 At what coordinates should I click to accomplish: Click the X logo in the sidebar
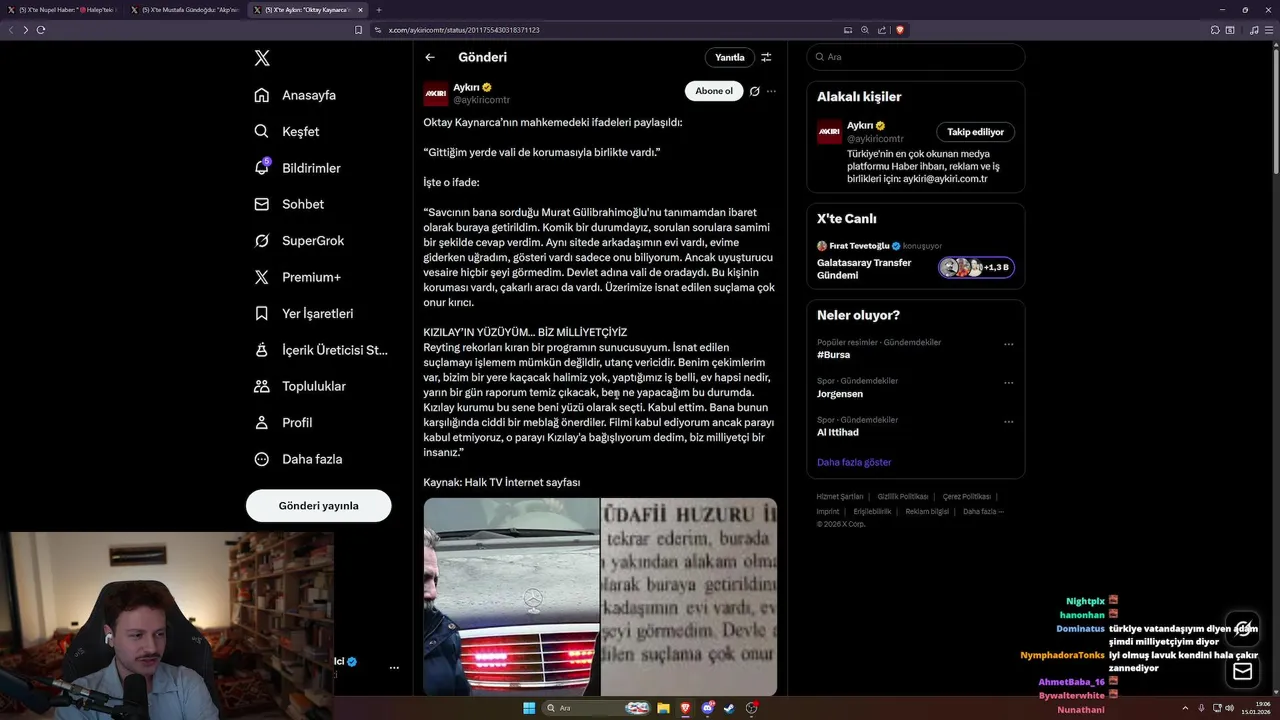pyautogui.click(x=262, y=58)
